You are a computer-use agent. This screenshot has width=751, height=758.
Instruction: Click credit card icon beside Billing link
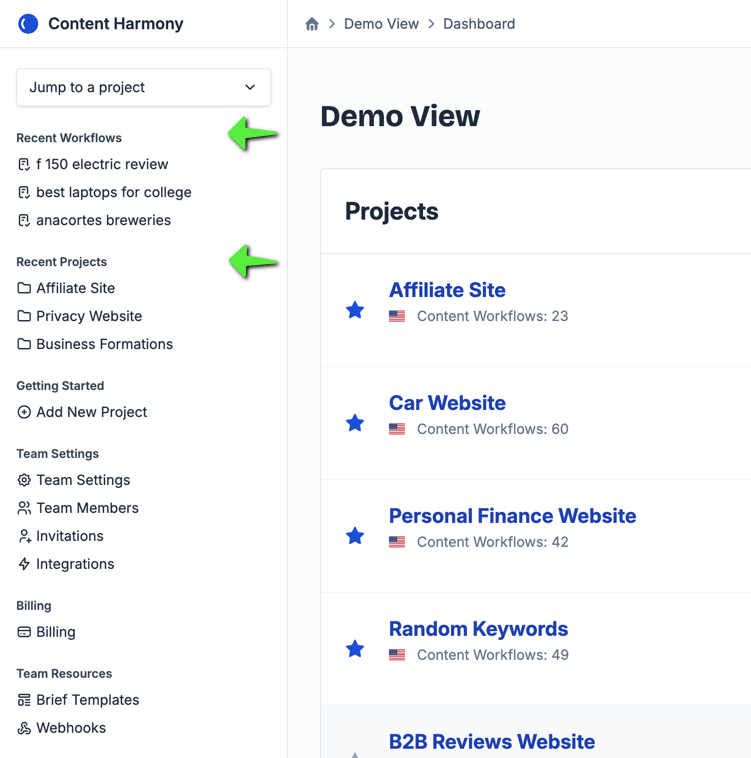[x=24, y=632]
